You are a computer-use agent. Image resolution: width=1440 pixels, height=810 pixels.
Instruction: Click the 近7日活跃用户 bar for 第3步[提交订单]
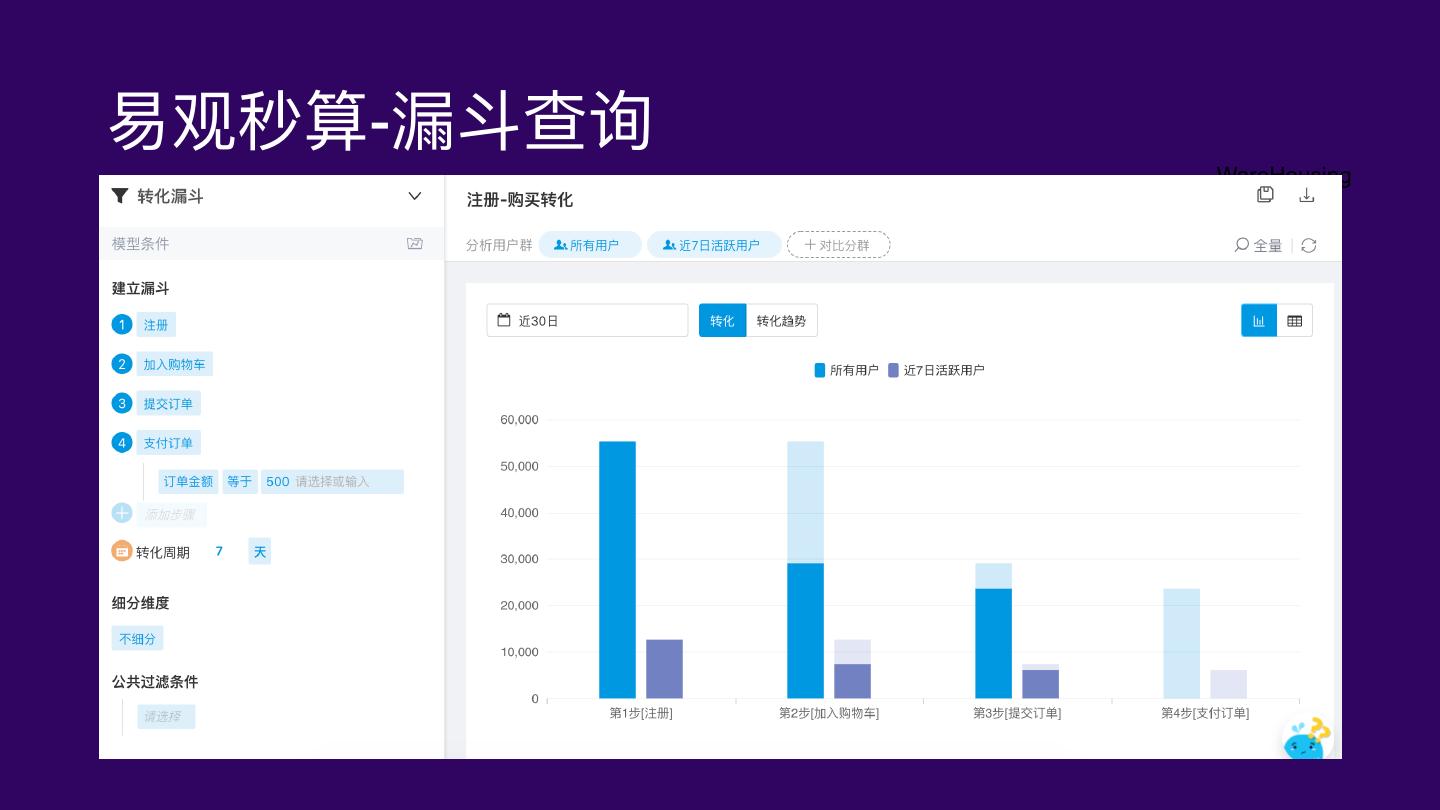click(x=1040, y=684)
